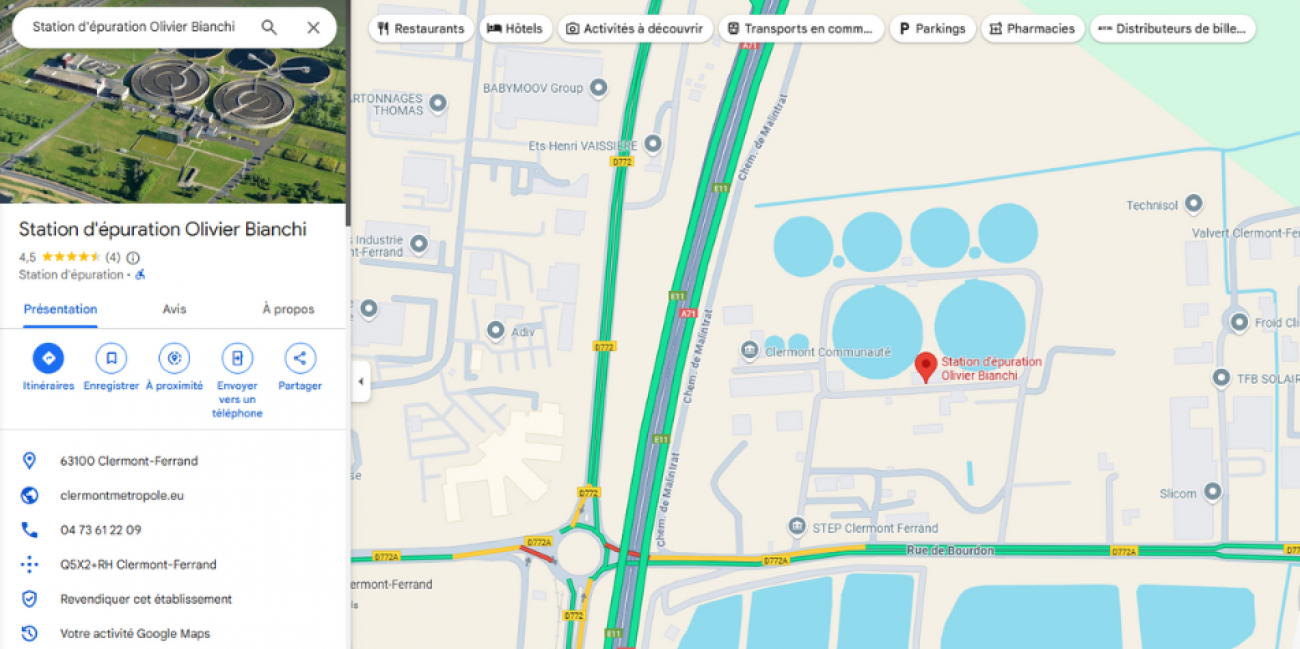
Task: Click the Clermont Communauté map marker
Action: [749, 351]
